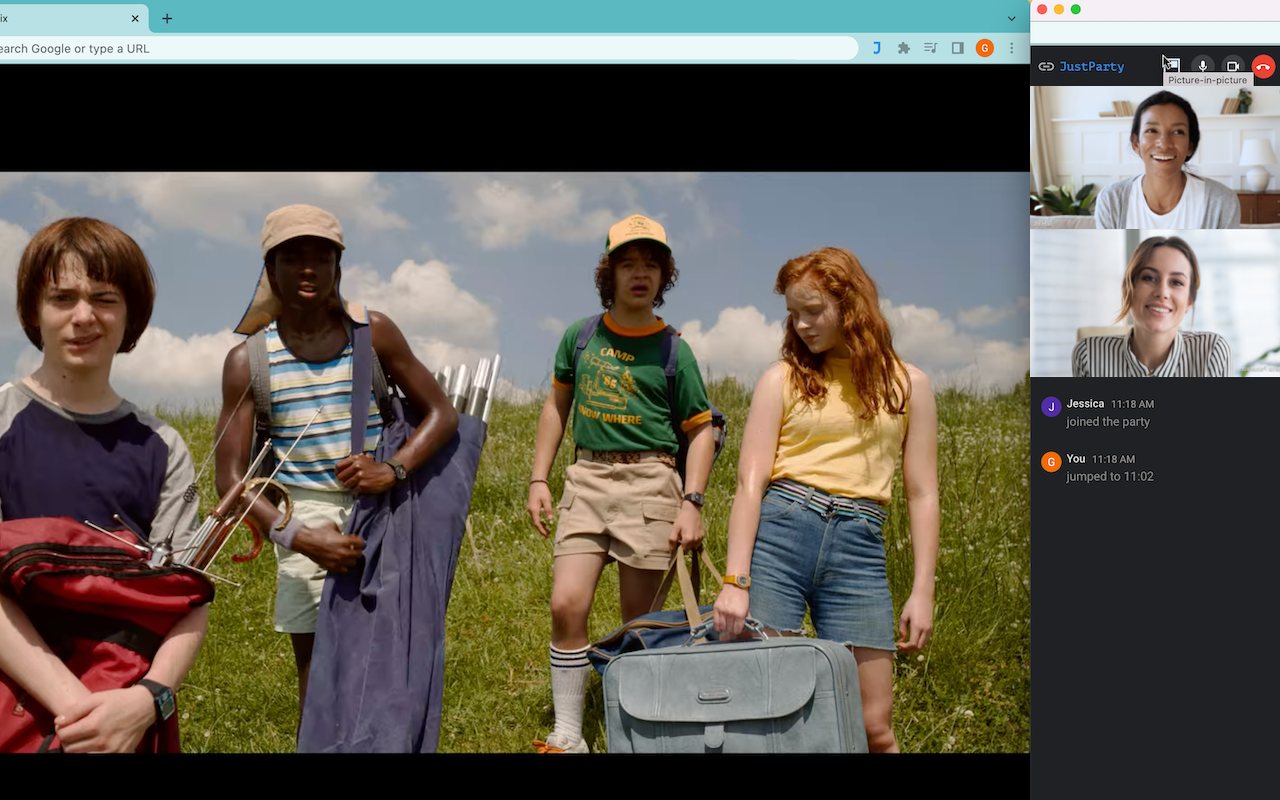
Task: Turn off the camera in JustParty
Action: click(x=1233, y=66)
